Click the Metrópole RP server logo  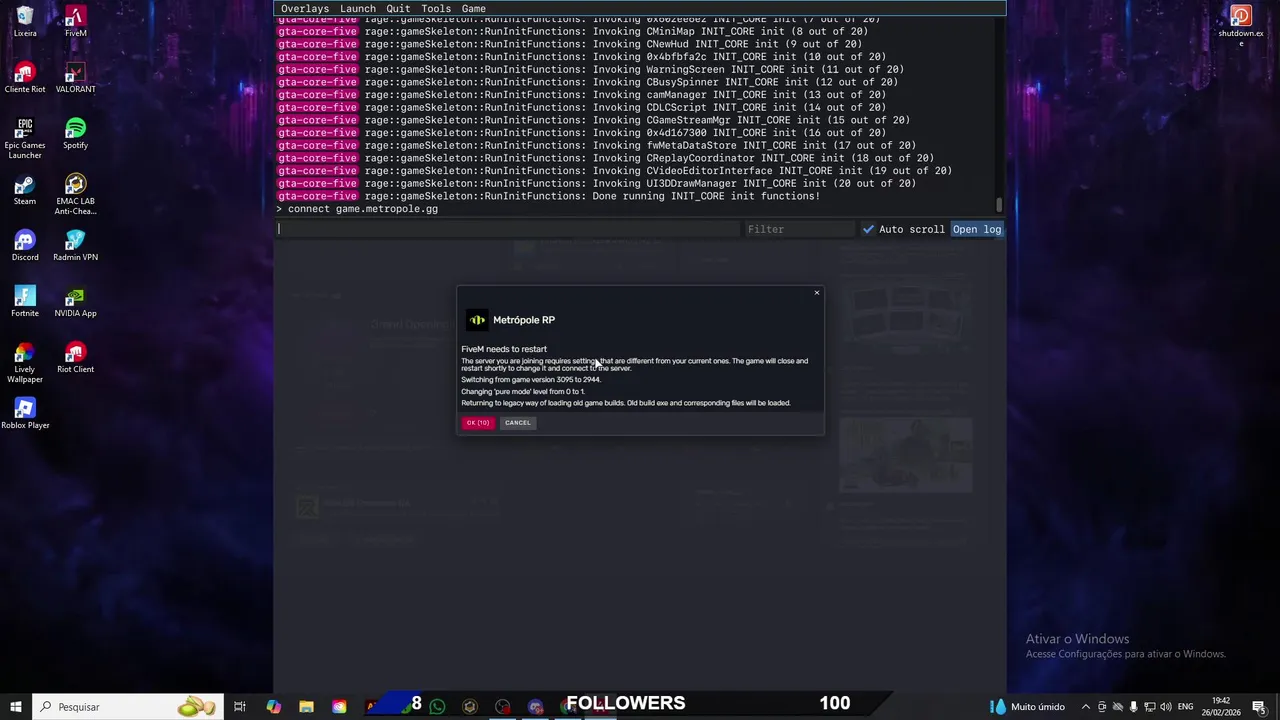coord(477,320)
